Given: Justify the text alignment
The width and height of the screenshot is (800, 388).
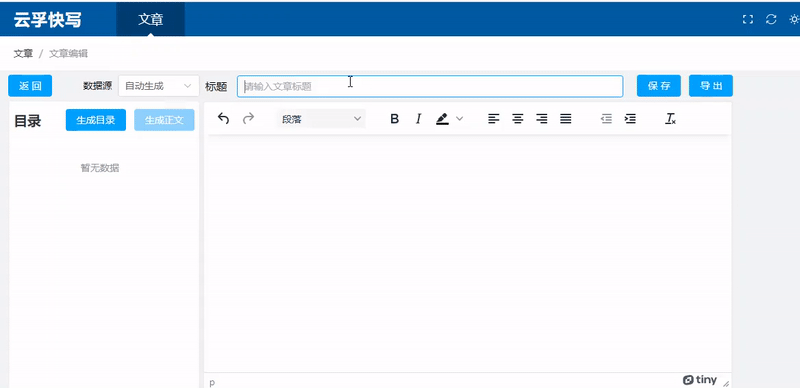Looking at the screenshot, I should (x=565, y=119).
